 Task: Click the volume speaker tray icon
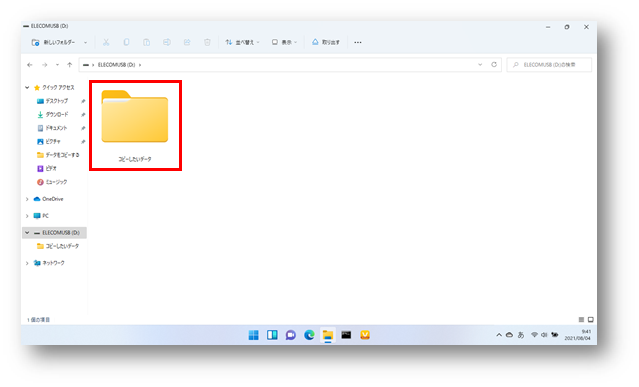544,335
